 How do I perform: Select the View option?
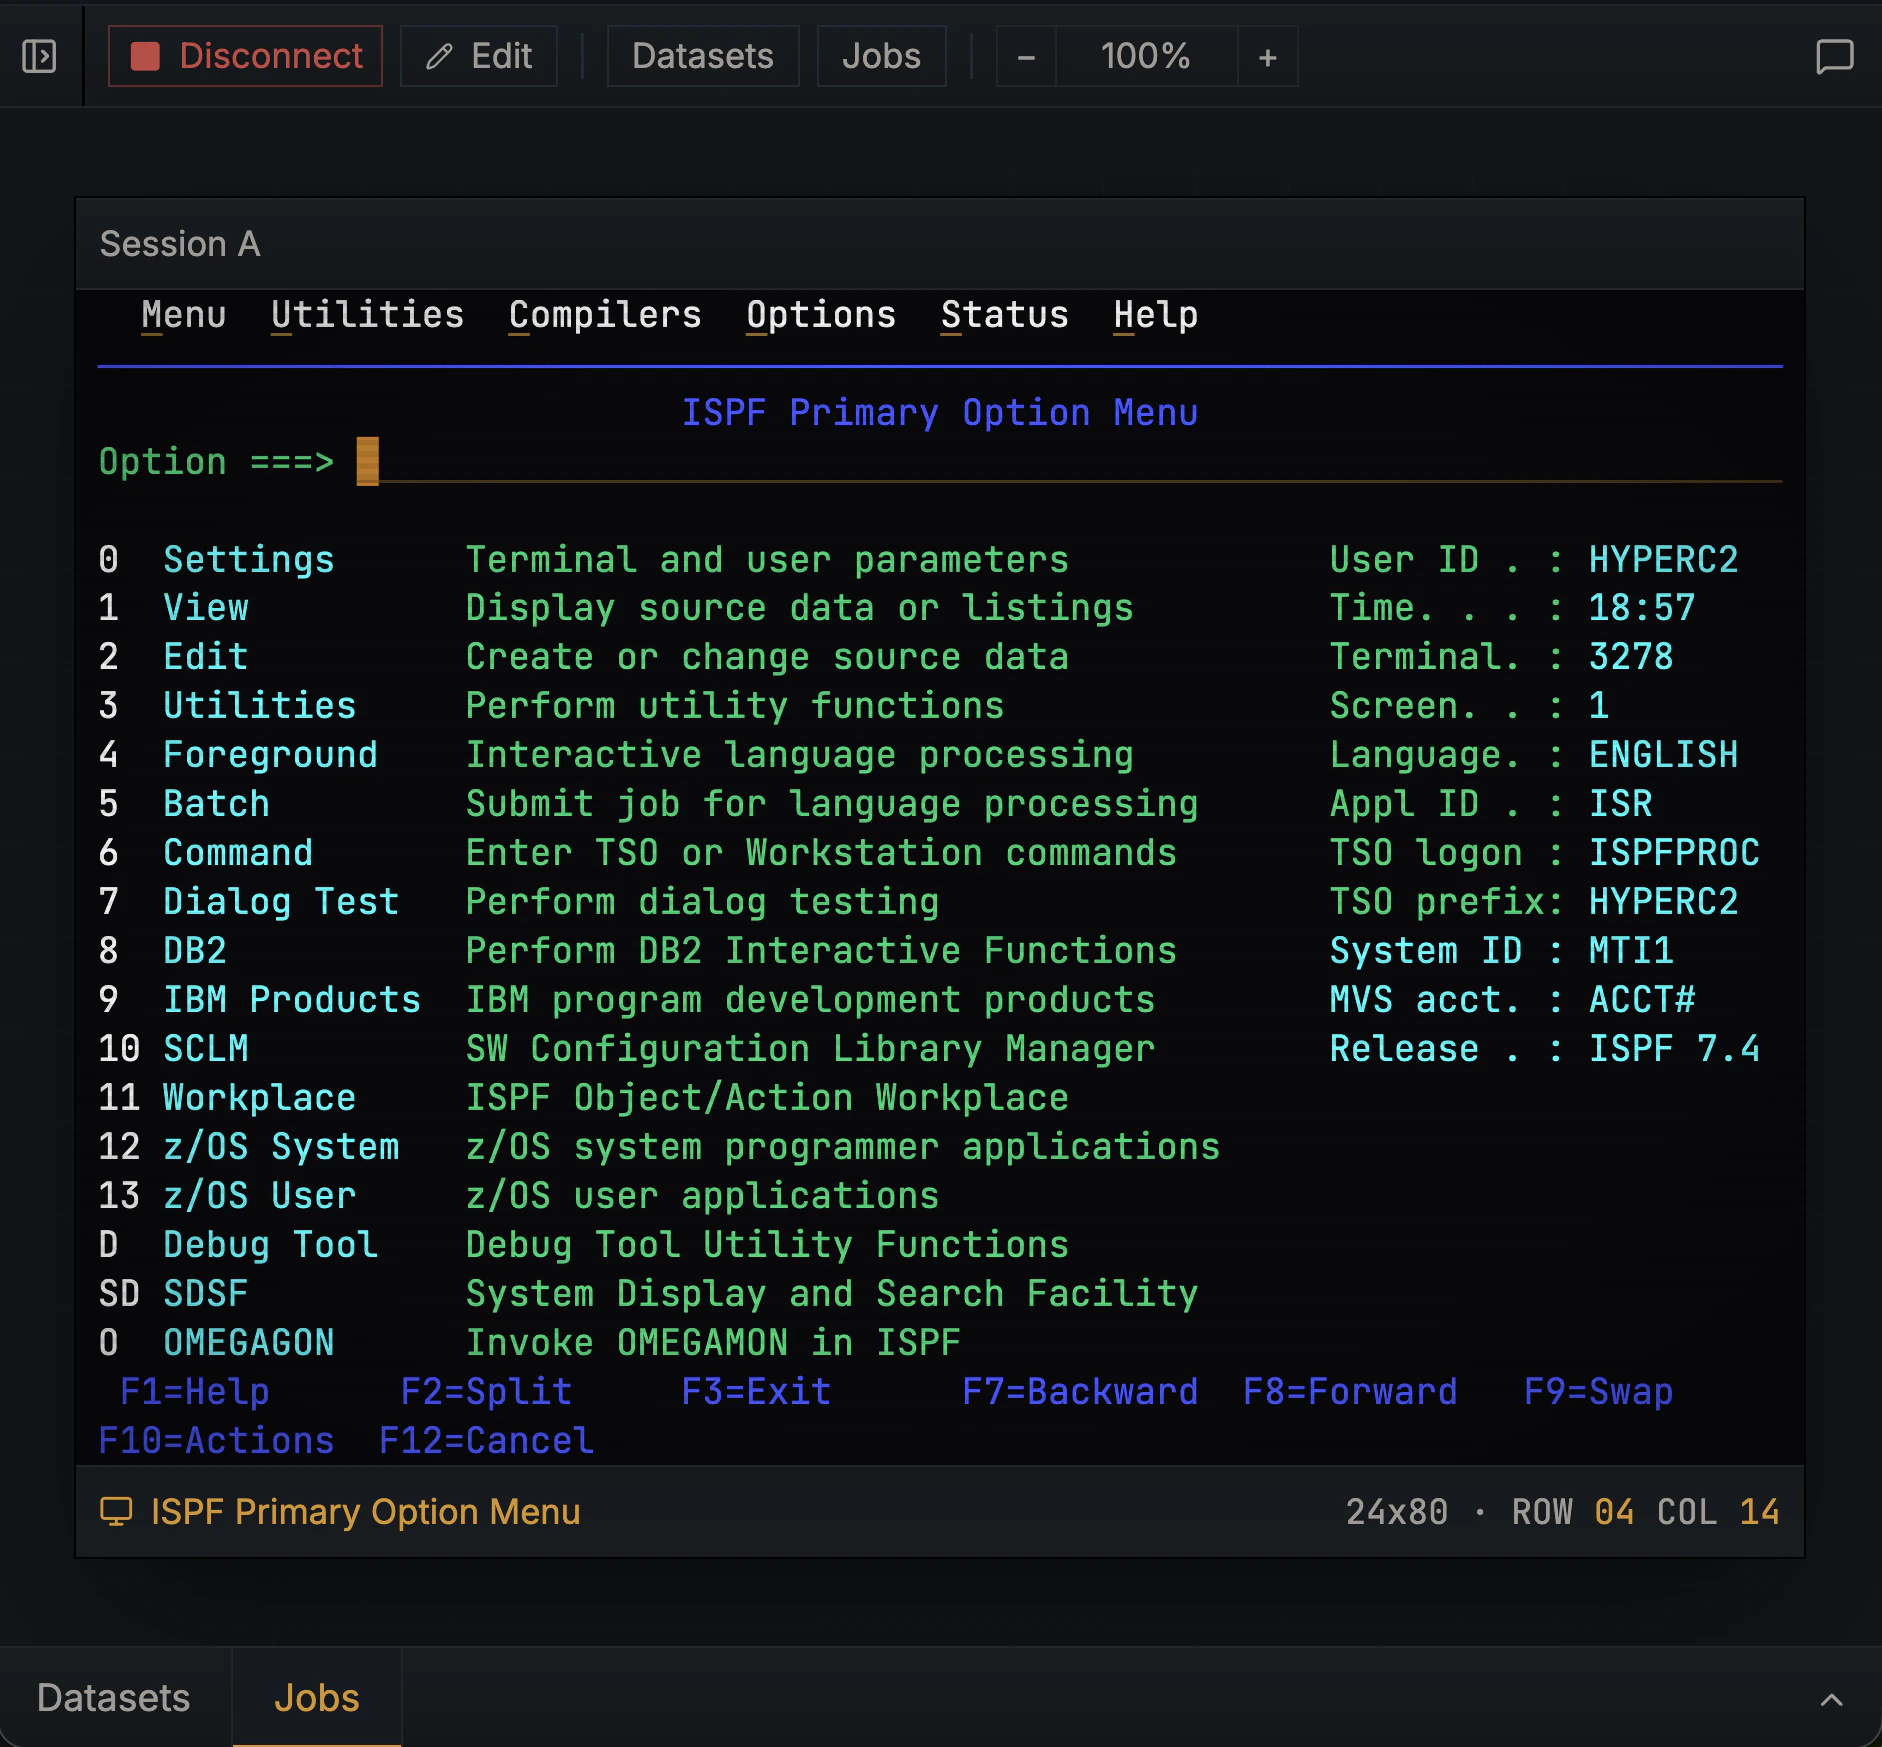[x=206, y=608]
